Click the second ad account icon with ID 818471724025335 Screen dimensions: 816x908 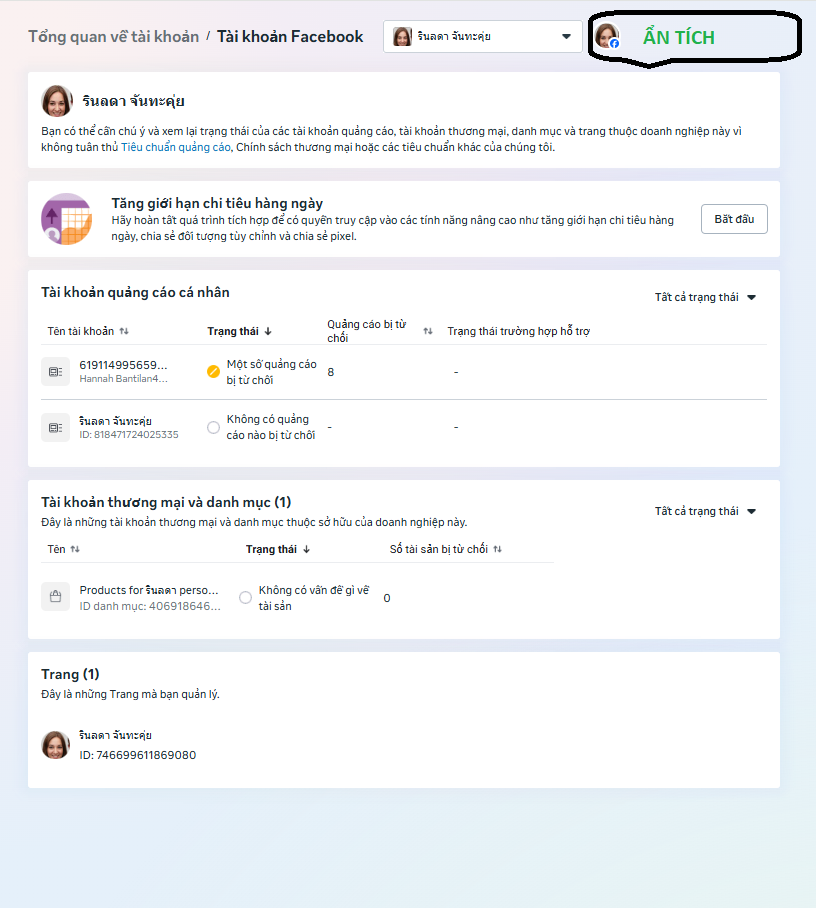(x=56, y=427)
